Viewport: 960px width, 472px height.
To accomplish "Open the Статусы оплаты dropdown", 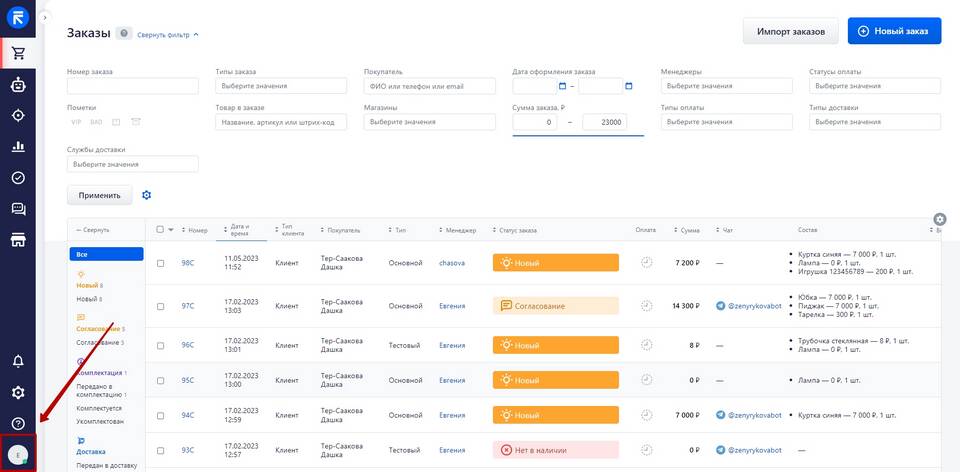I will tap(875, 86).
